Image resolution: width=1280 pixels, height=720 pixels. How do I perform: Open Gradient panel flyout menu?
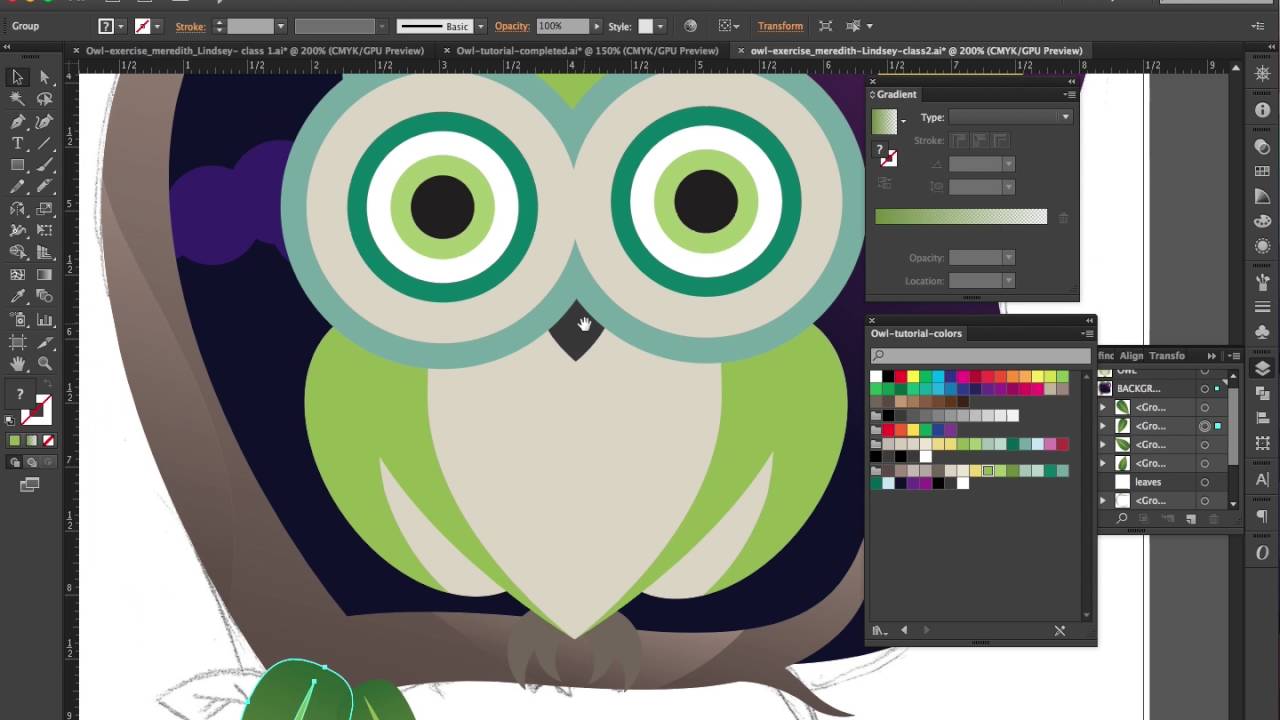click(1070, 94)
